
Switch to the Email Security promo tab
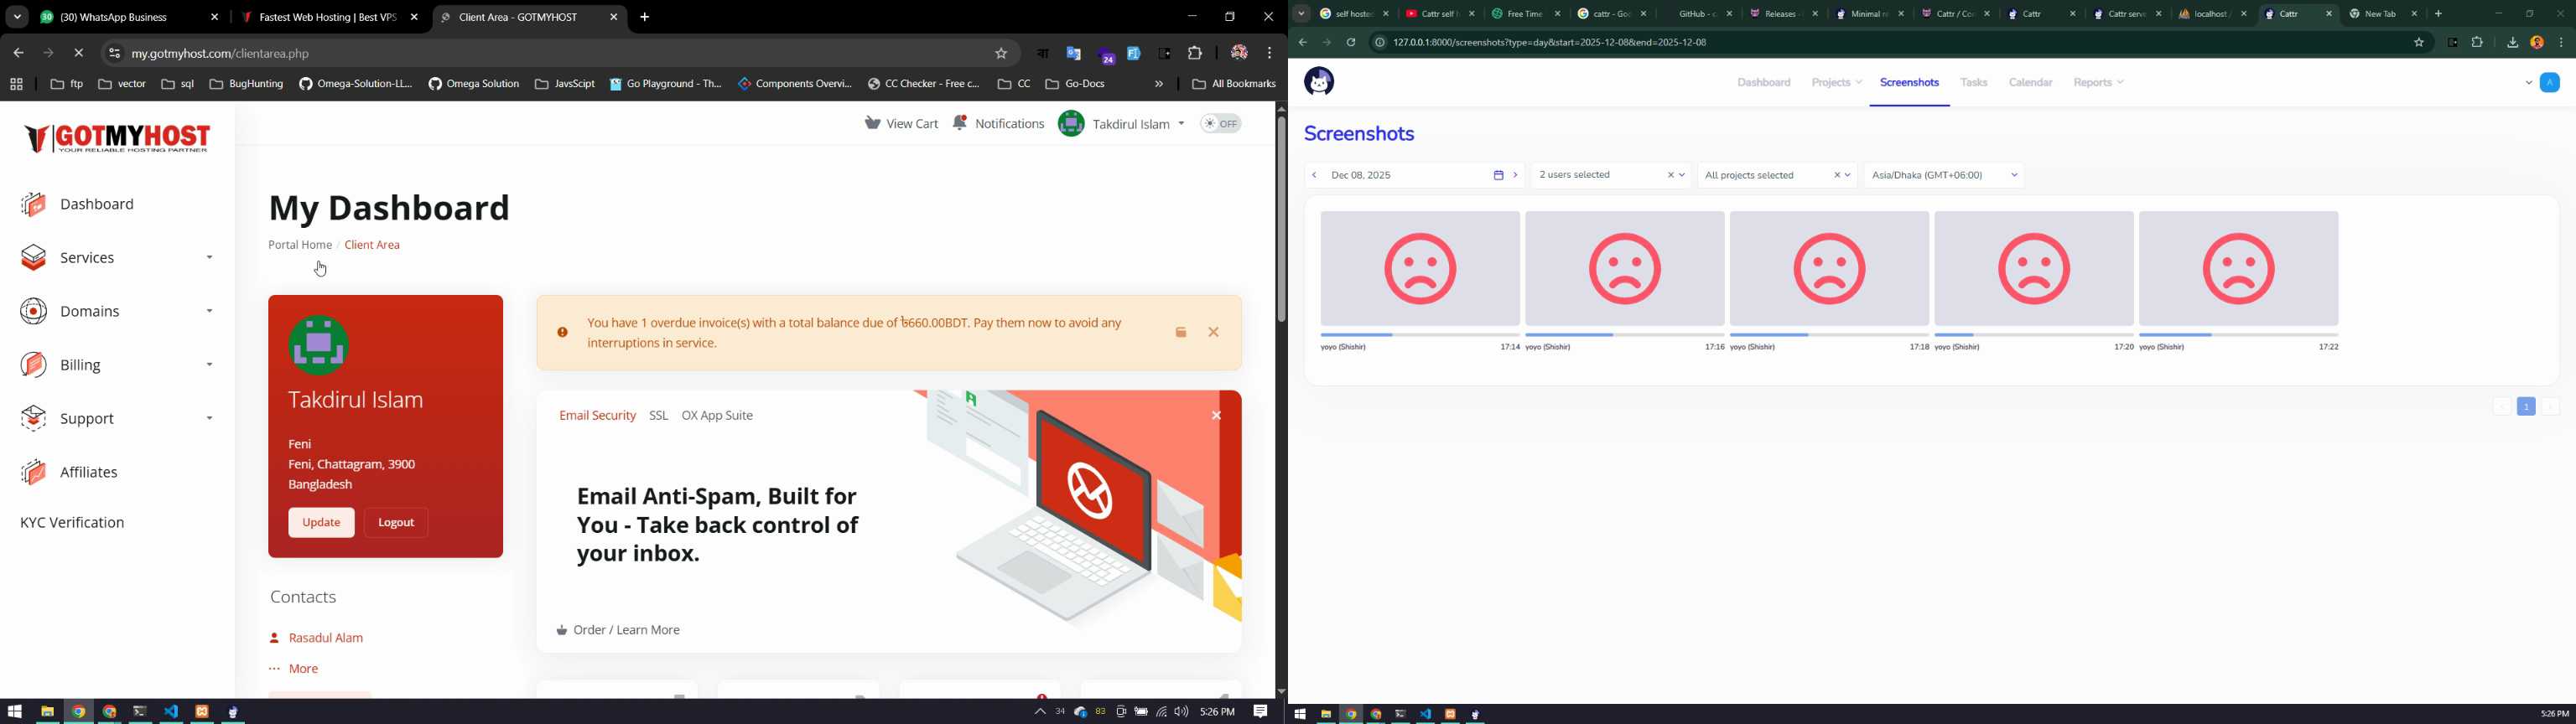[x=597, y=416]
